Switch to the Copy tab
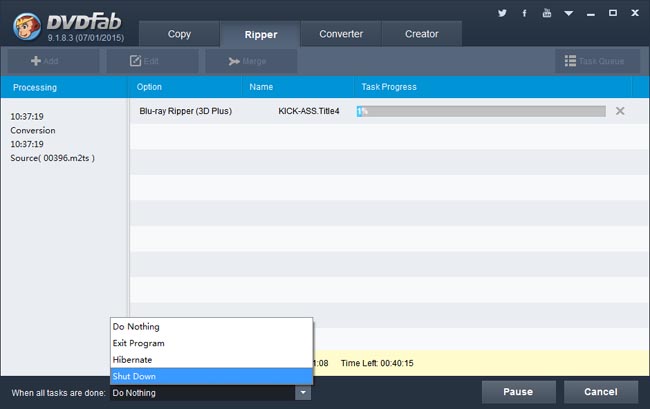 point(179,34)
